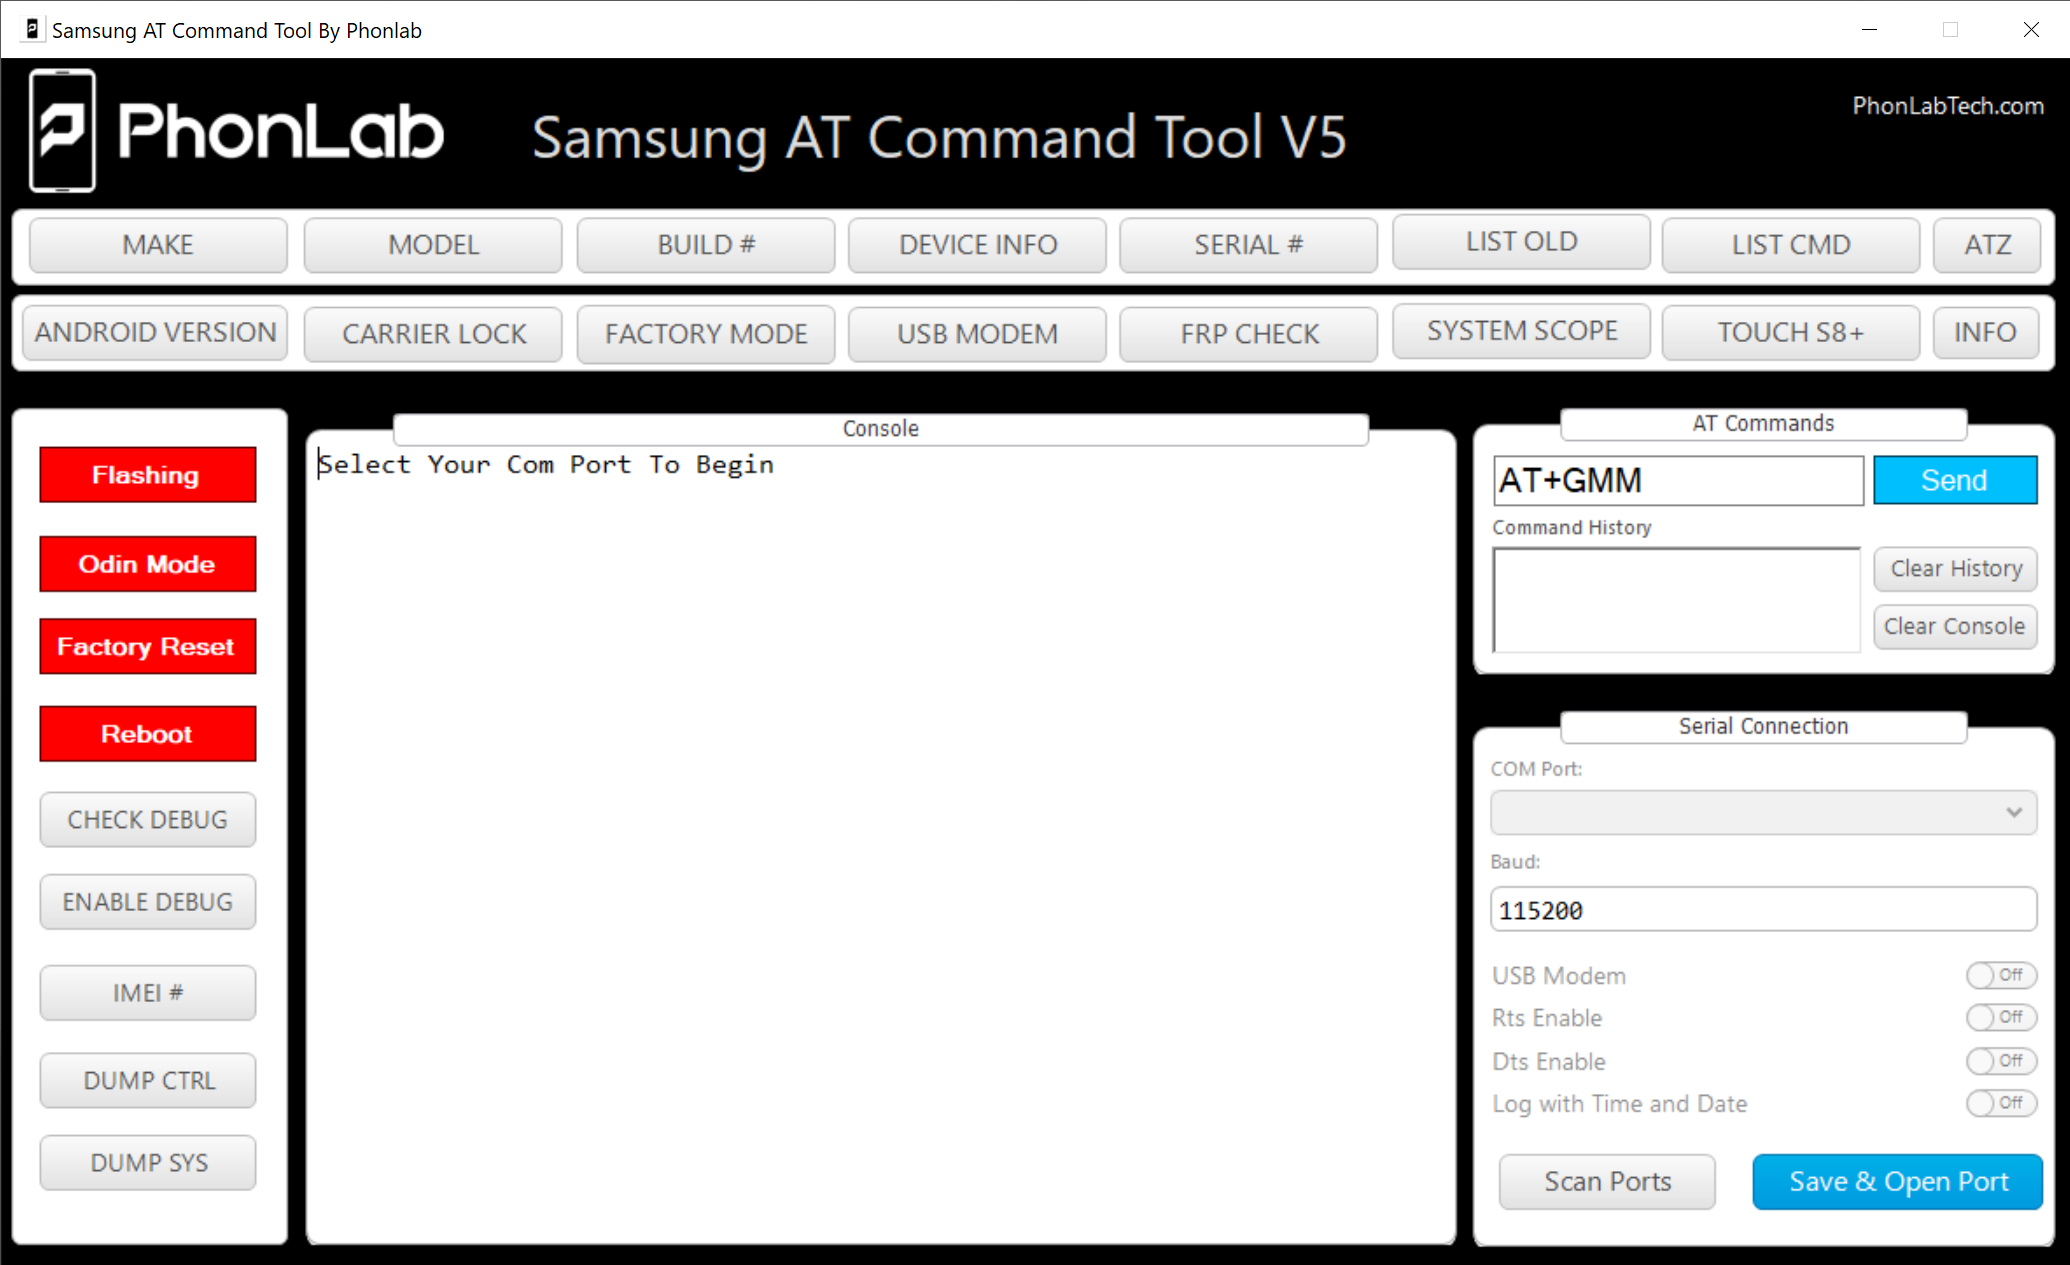Click TOUCH S8+ button
The image size is (2070, 1265).
pos(1791,332)
